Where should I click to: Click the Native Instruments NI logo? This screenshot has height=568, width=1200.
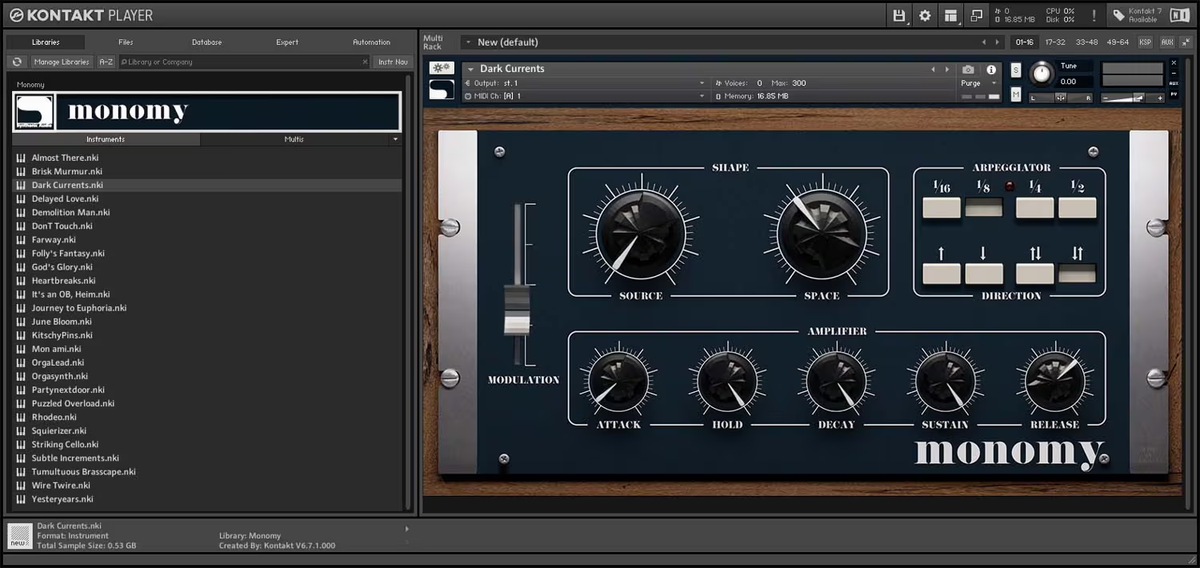pos(1181,15)
